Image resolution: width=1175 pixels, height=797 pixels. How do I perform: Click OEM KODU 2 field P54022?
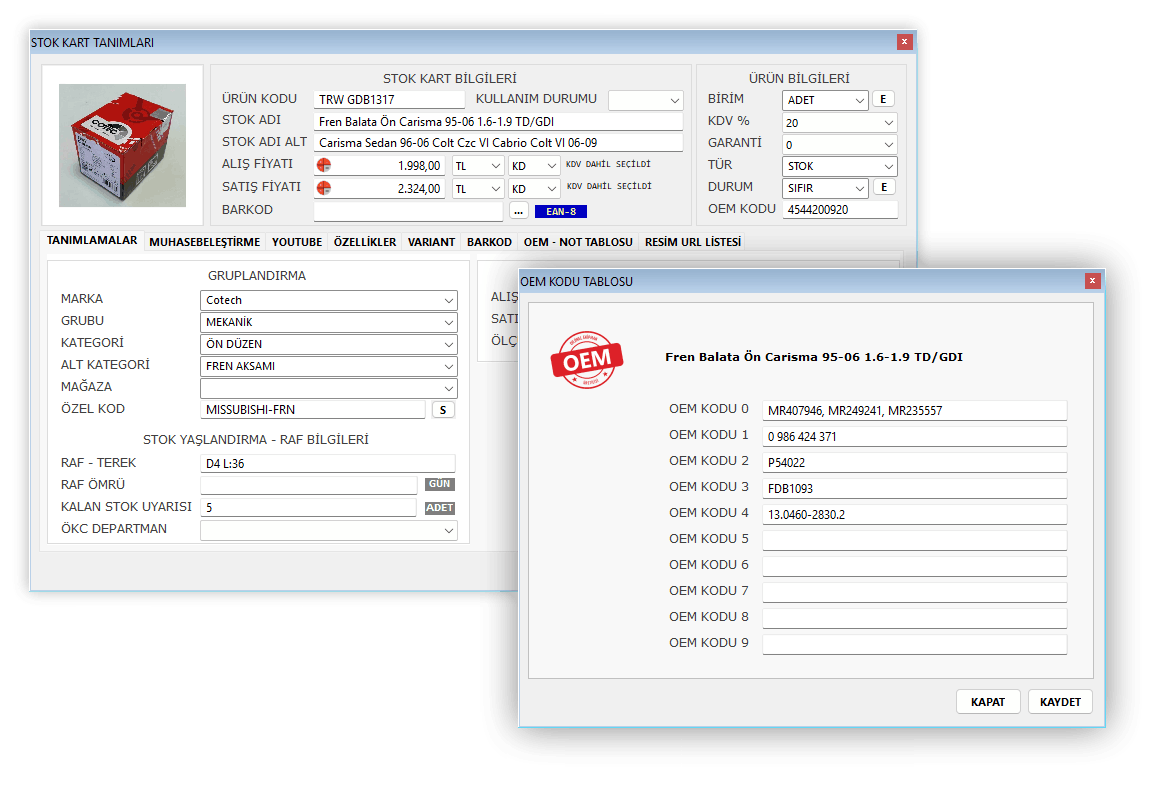[914, 463]
